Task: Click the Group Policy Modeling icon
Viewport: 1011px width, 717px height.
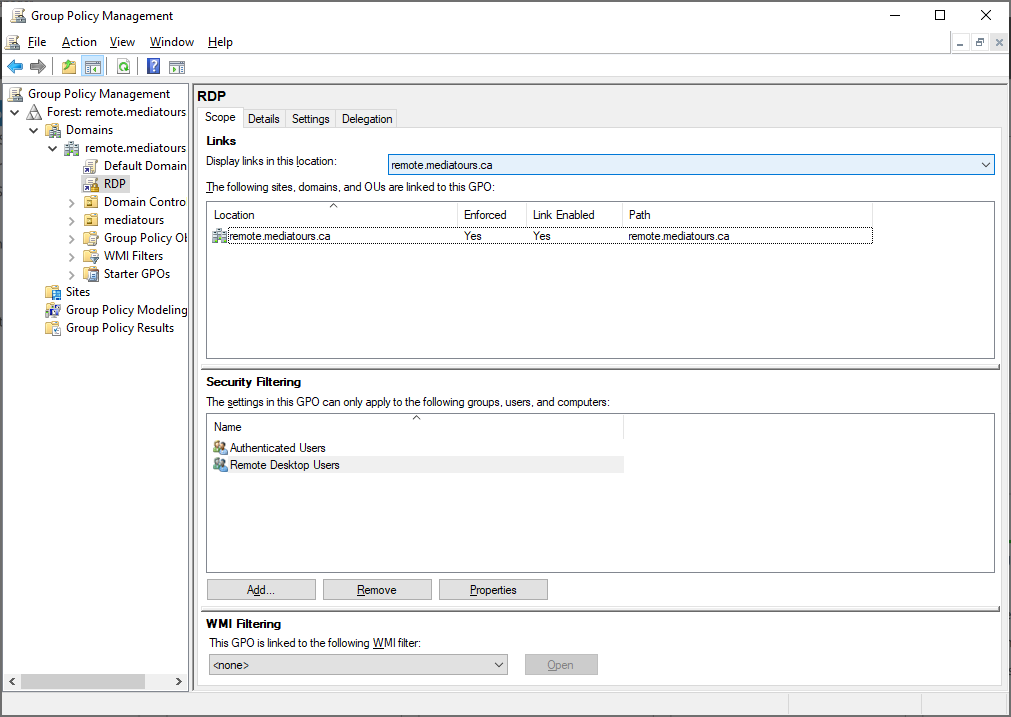Action: pyautogui.click(x=53, y=310)
